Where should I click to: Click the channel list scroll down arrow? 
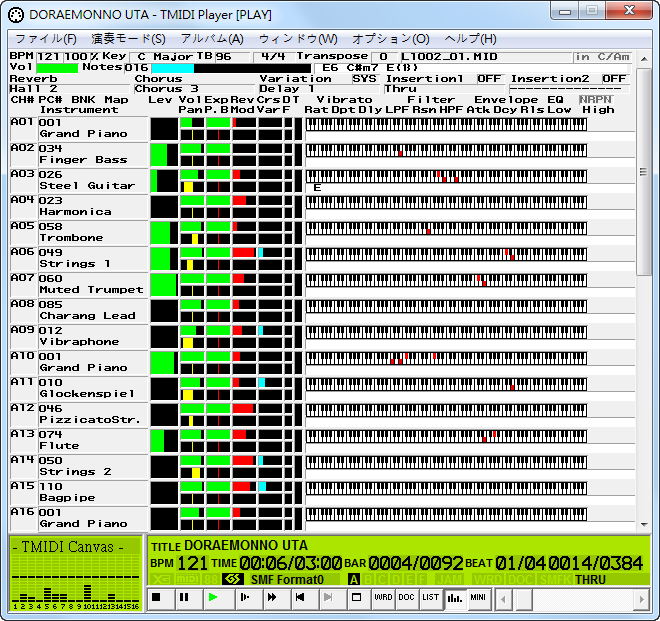644,525
